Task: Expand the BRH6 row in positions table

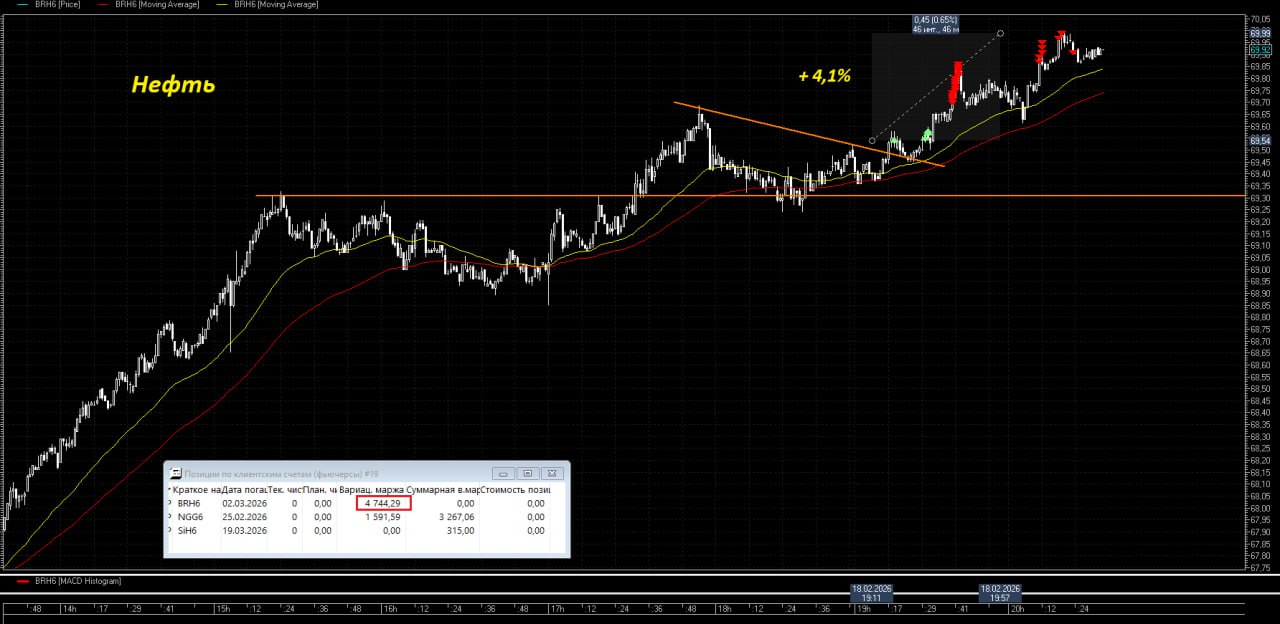Action: click(x=169, y=503)
